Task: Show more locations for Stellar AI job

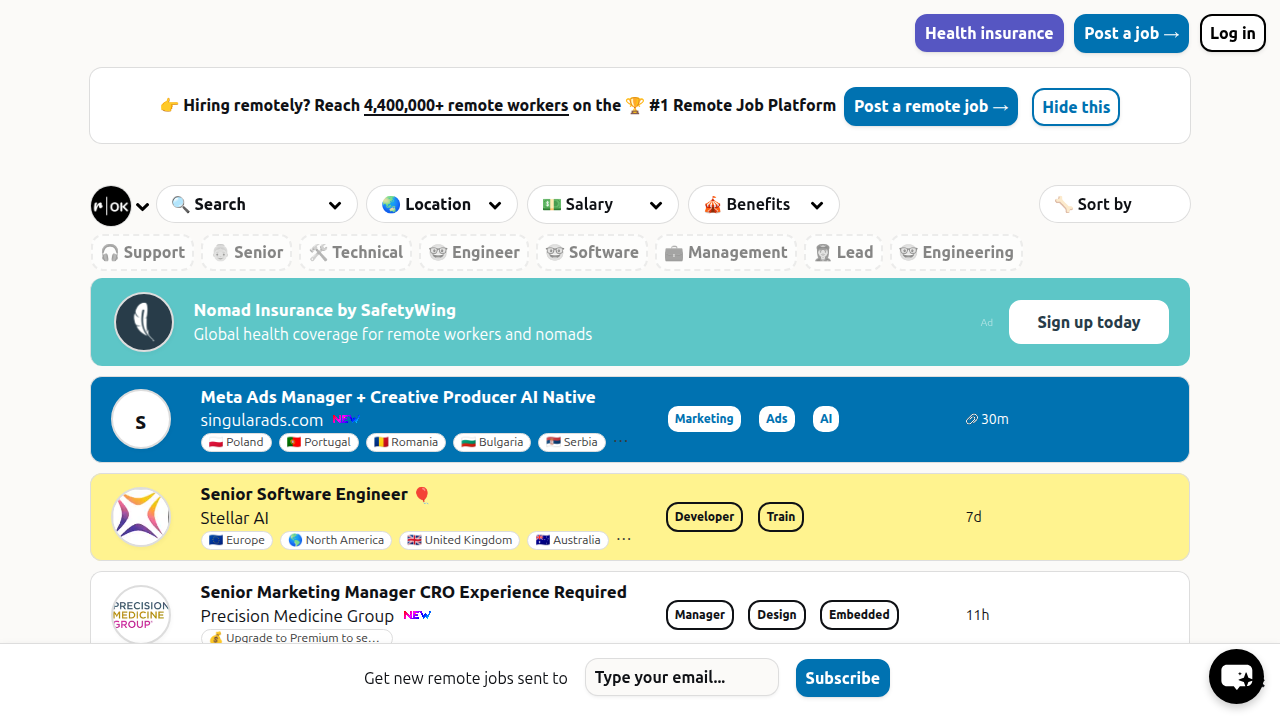Action: click(x=624, y=539)
